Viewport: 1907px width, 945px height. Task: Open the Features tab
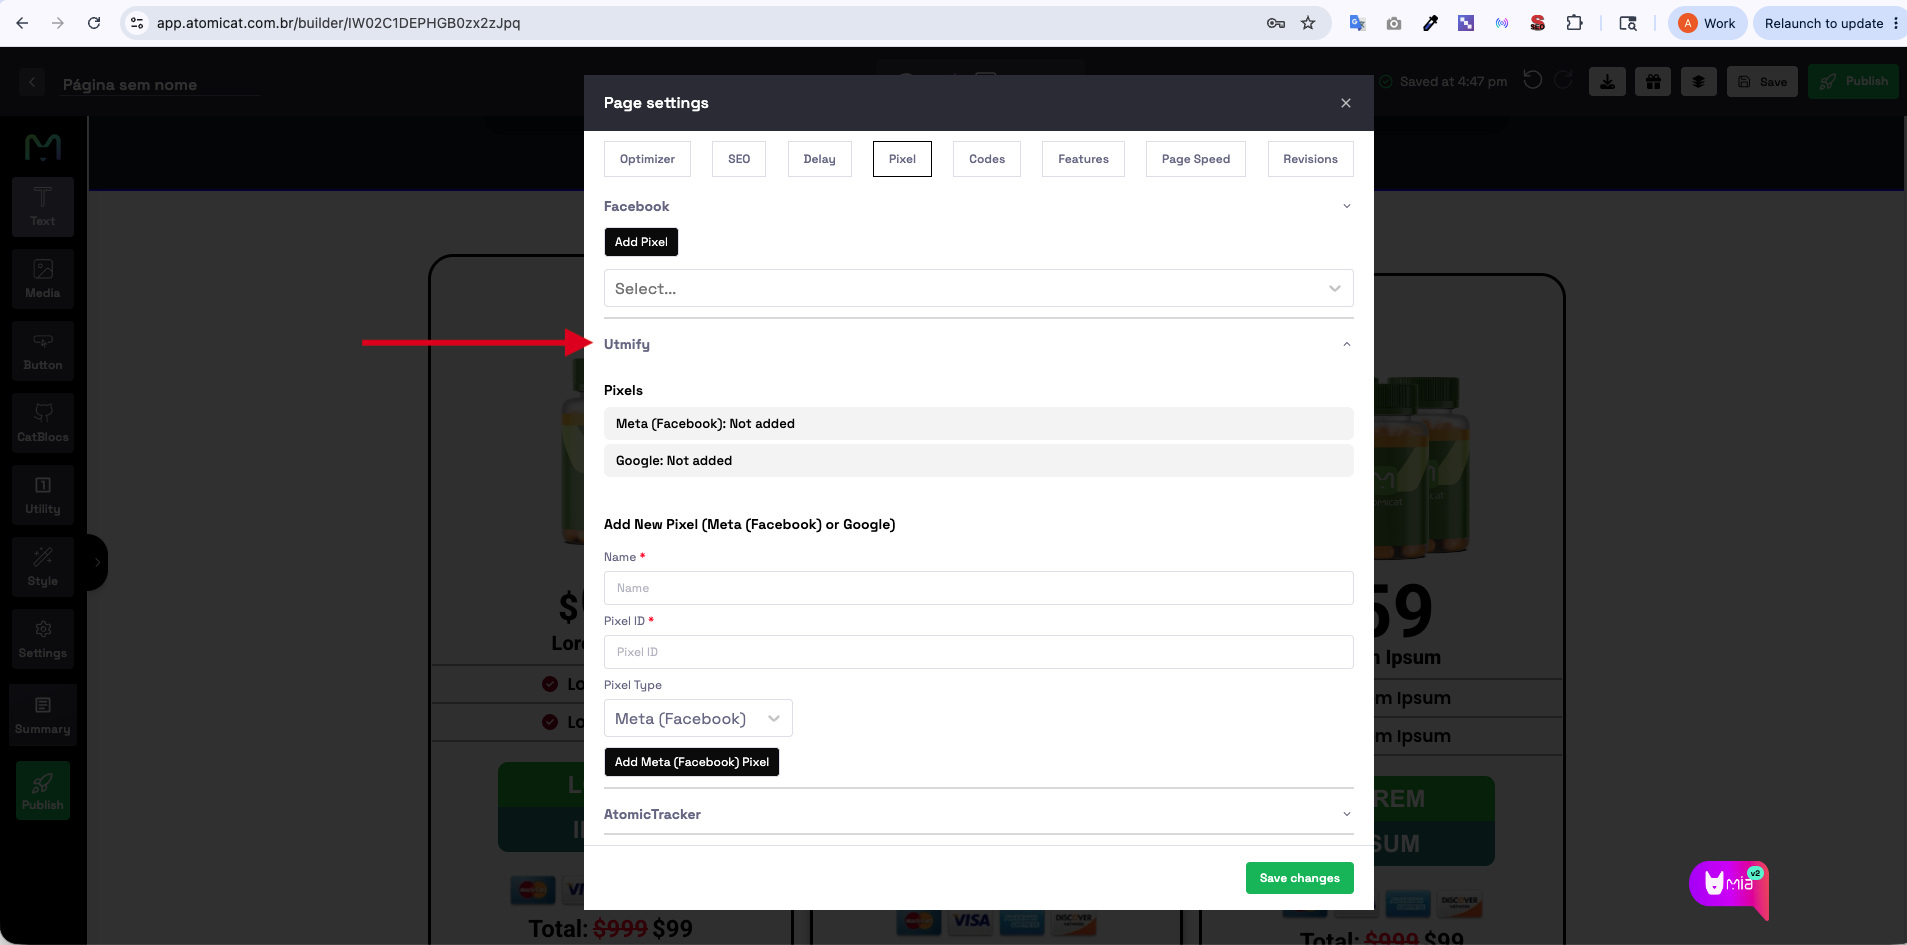(1083, 159)
